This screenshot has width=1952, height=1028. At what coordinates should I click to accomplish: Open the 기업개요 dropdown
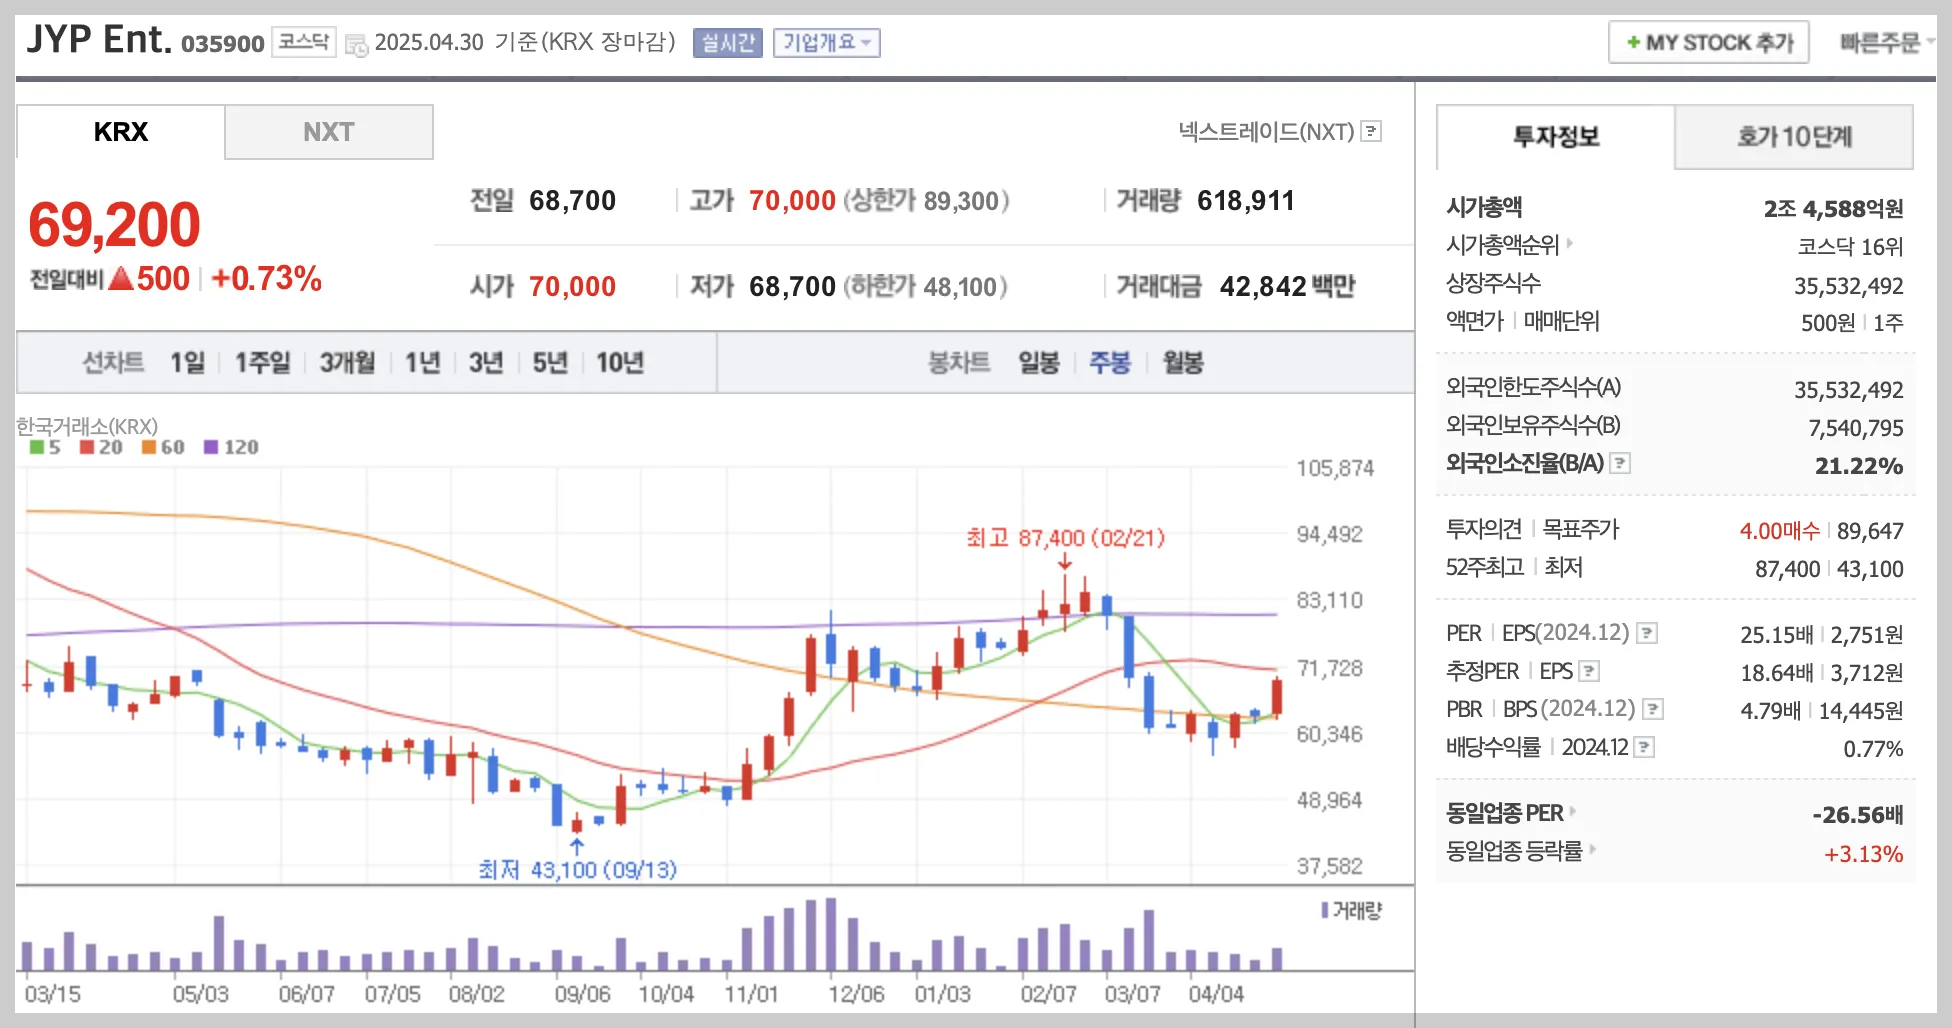827,42
